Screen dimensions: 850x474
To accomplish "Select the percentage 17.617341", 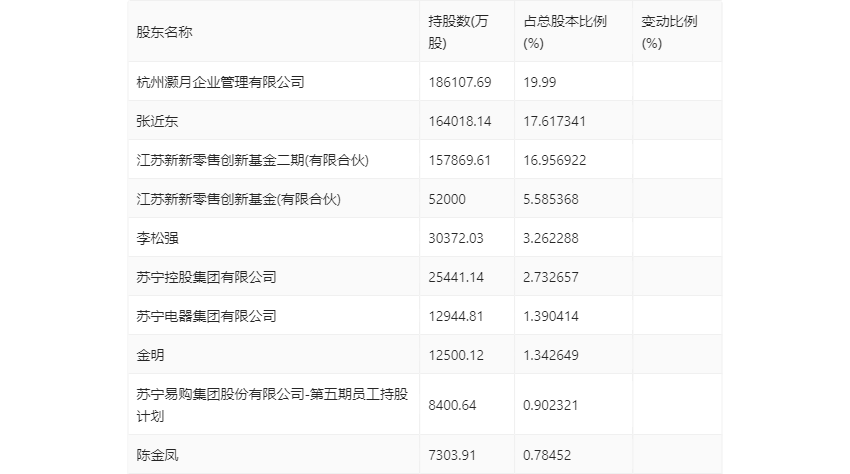I will pyautogui.click(x=554, y=121).
